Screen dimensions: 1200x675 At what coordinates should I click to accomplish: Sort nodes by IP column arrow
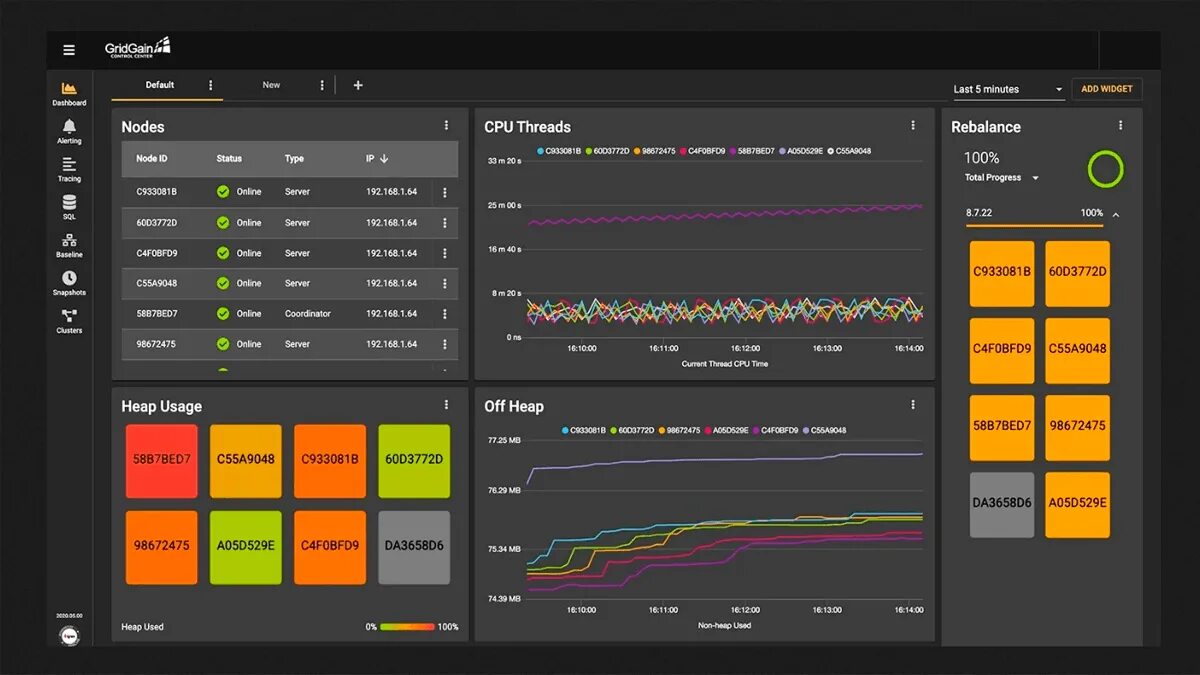[384, 159]
